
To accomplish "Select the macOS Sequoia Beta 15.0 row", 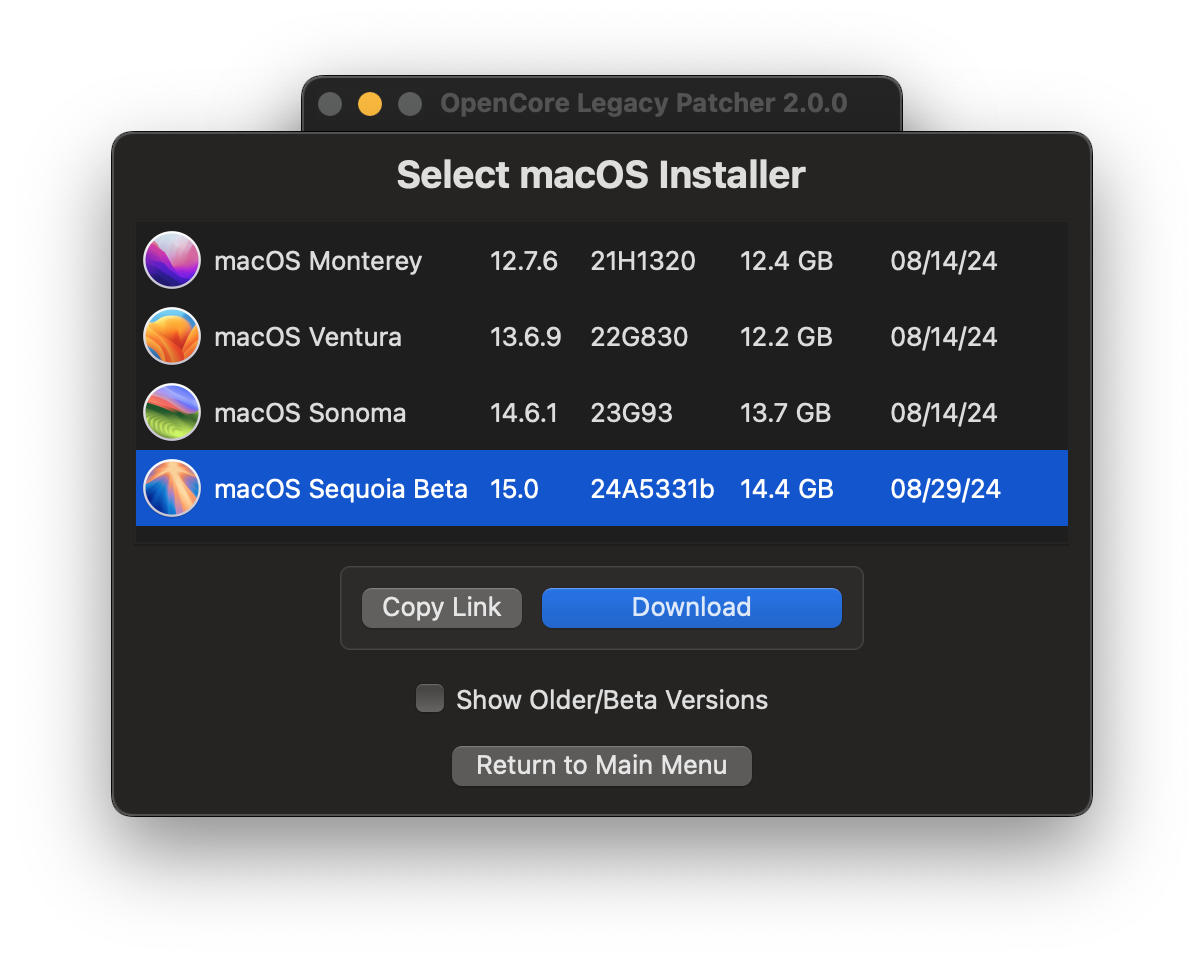I will [x=601, y=488].
